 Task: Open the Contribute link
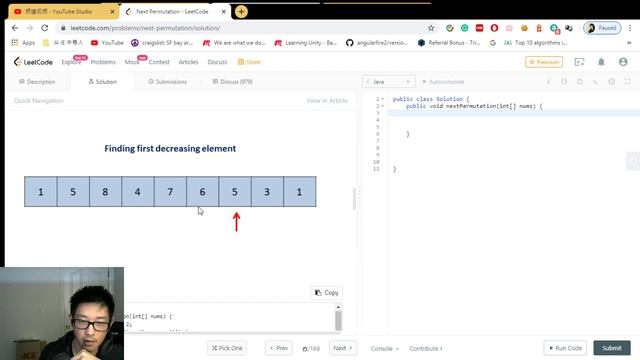pyautogui.click(x=426, y=349)
